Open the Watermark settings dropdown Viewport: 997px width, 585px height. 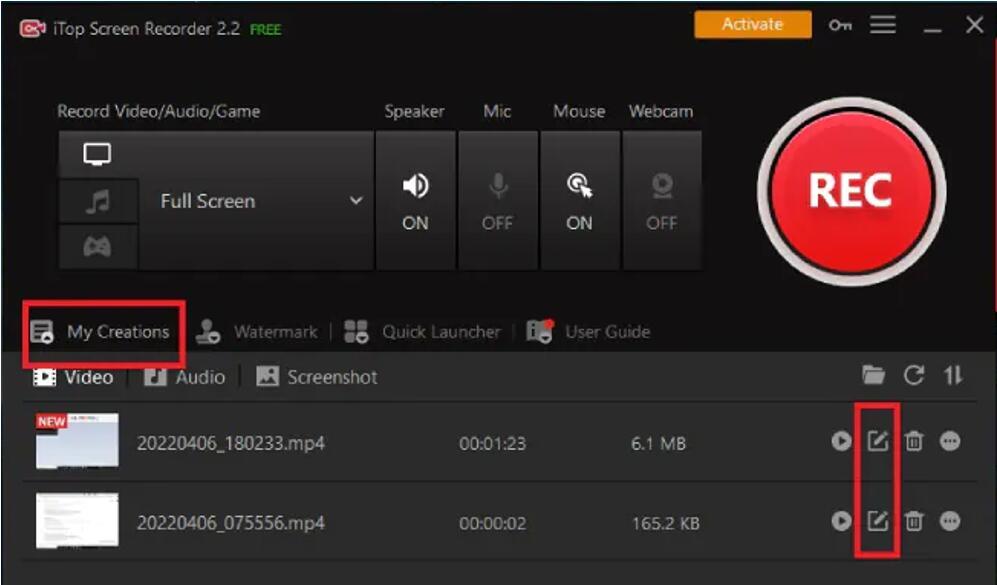coord(256,332)
